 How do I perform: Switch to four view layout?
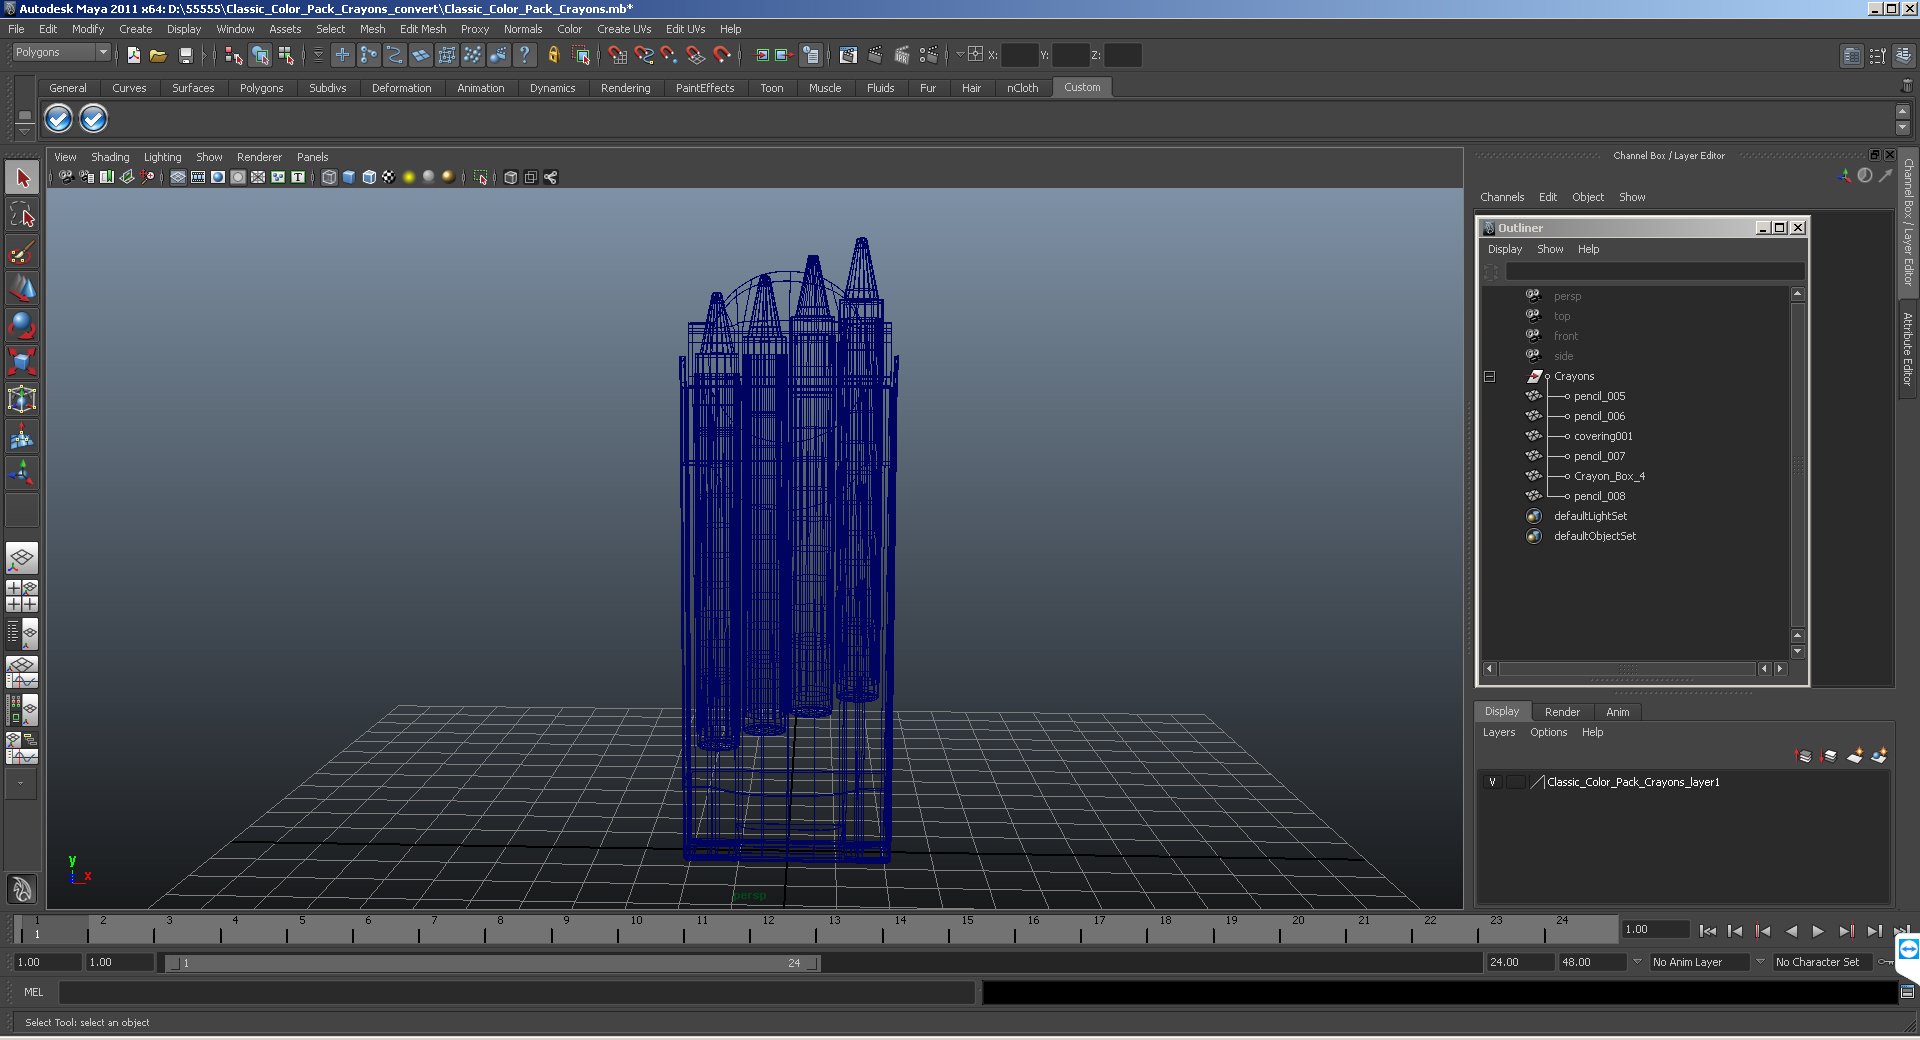[22, 596]
